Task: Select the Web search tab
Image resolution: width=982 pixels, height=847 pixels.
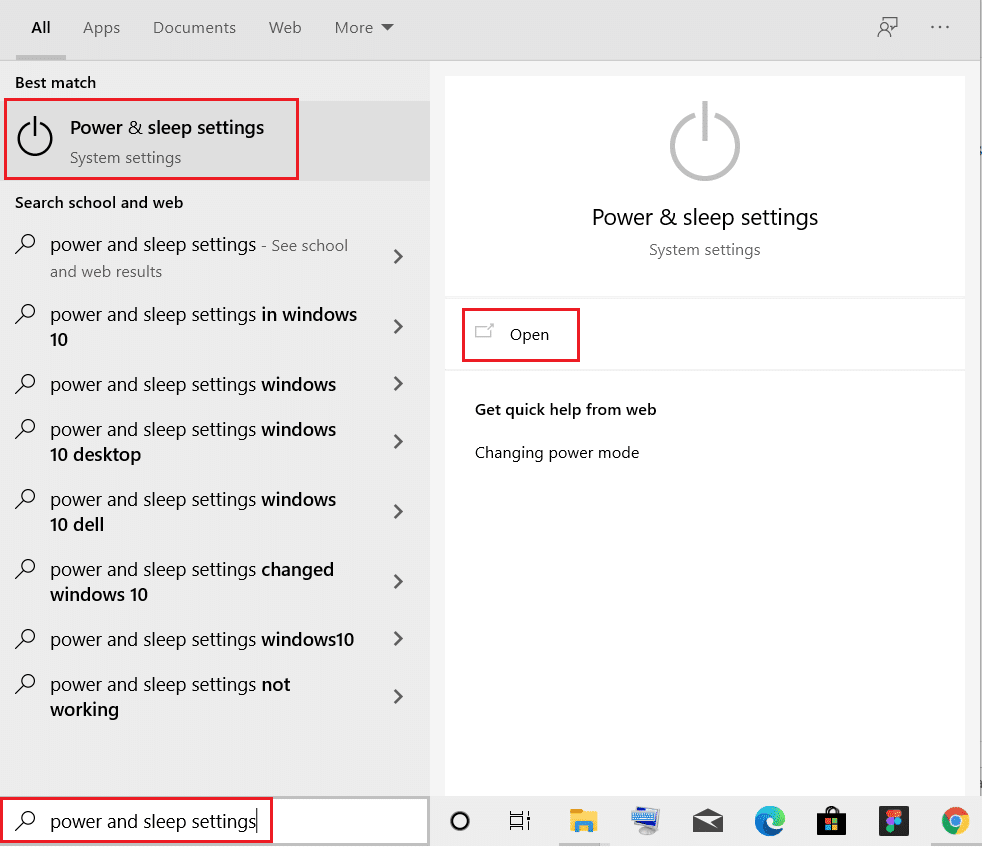Action: [x=285, y=28]
